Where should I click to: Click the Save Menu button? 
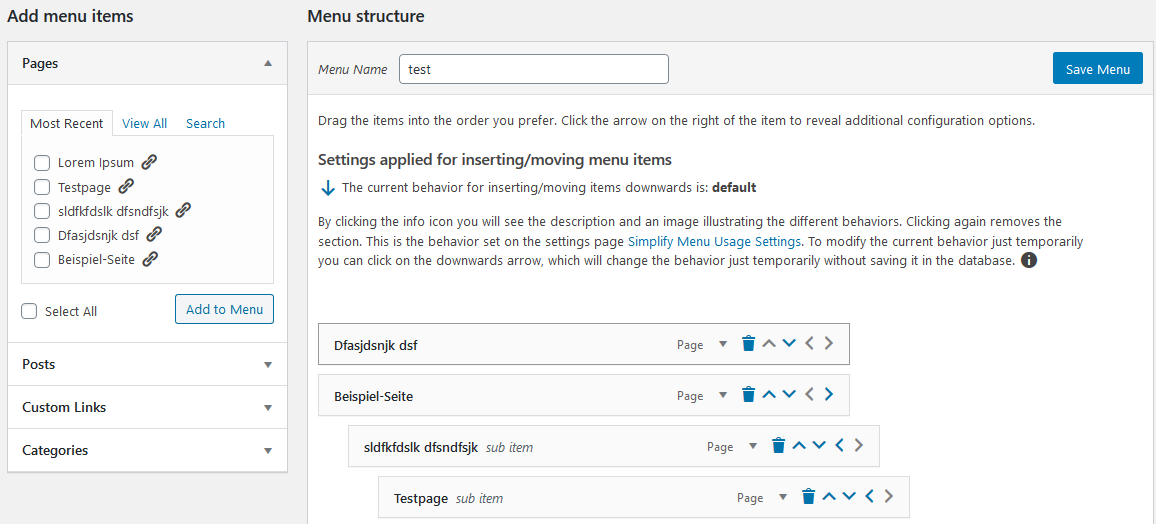coord(1097,69)
